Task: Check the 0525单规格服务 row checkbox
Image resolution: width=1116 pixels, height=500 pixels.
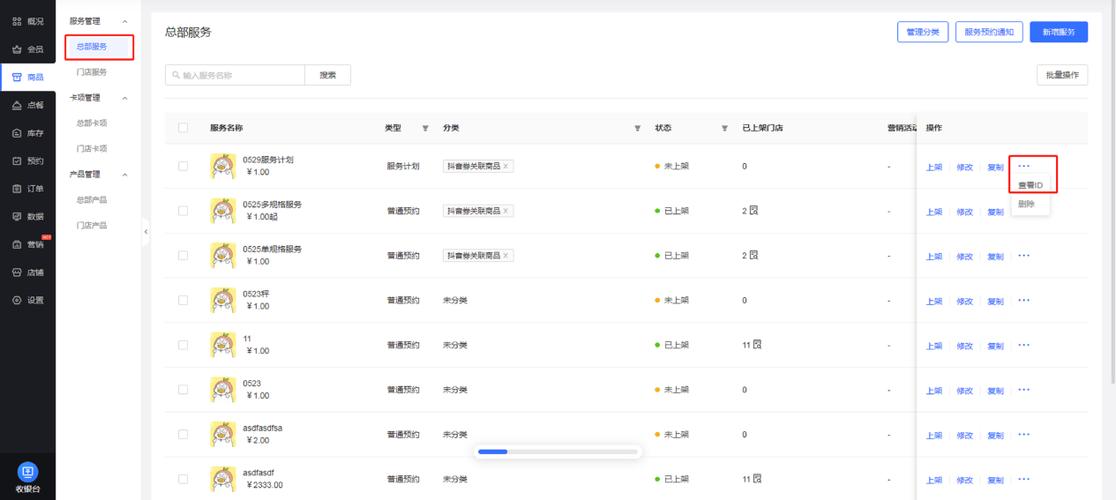Action: point(184,255)
